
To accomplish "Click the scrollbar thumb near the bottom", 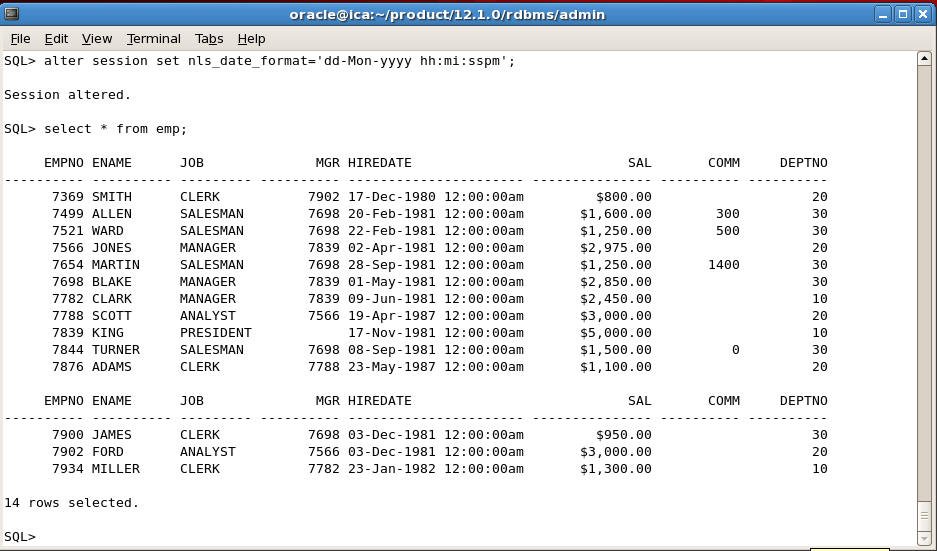I will click(x=924, y=515).
